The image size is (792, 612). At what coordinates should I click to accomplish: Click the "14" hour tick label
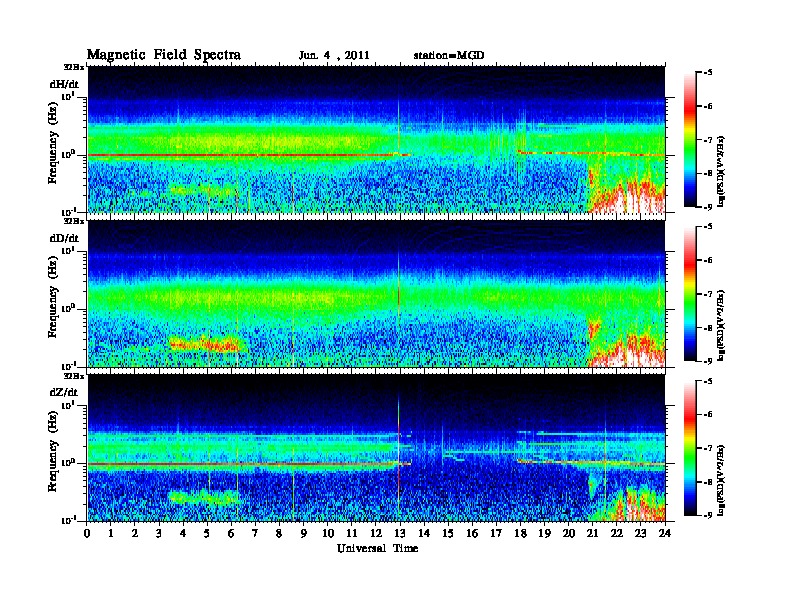coord(424,534)
